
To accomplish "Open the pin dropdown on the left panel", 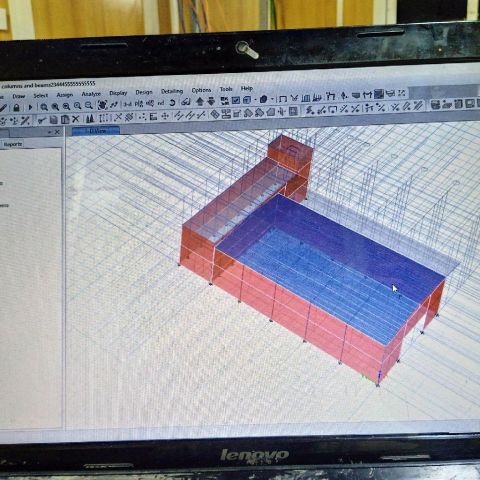I will pos(50,132).
